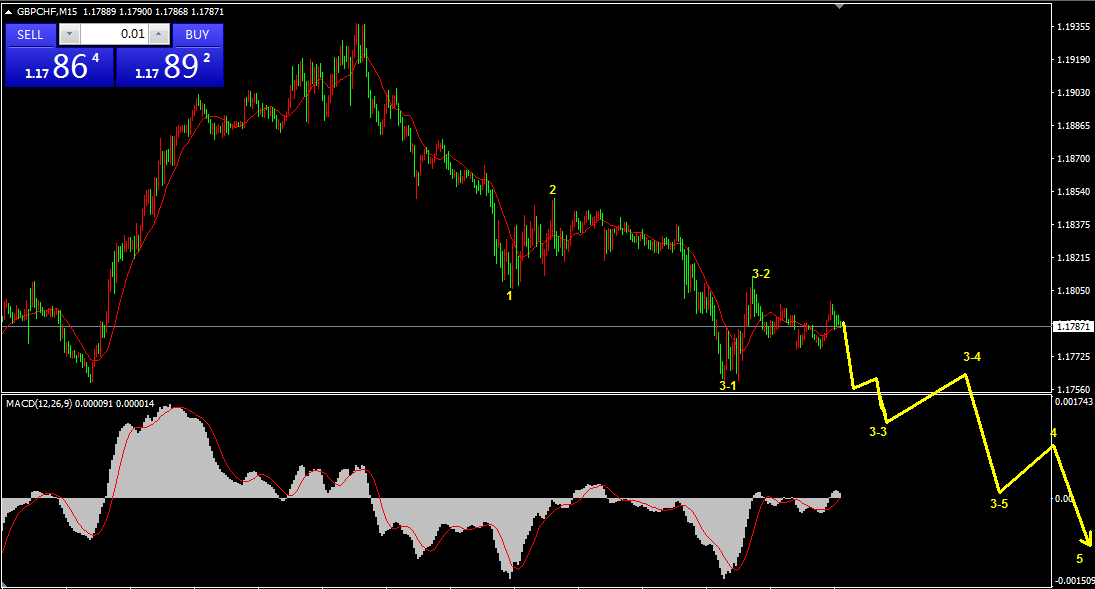Click the 1.17725 price axis label
1095x589 pixels.
[x=1073, y=357]
